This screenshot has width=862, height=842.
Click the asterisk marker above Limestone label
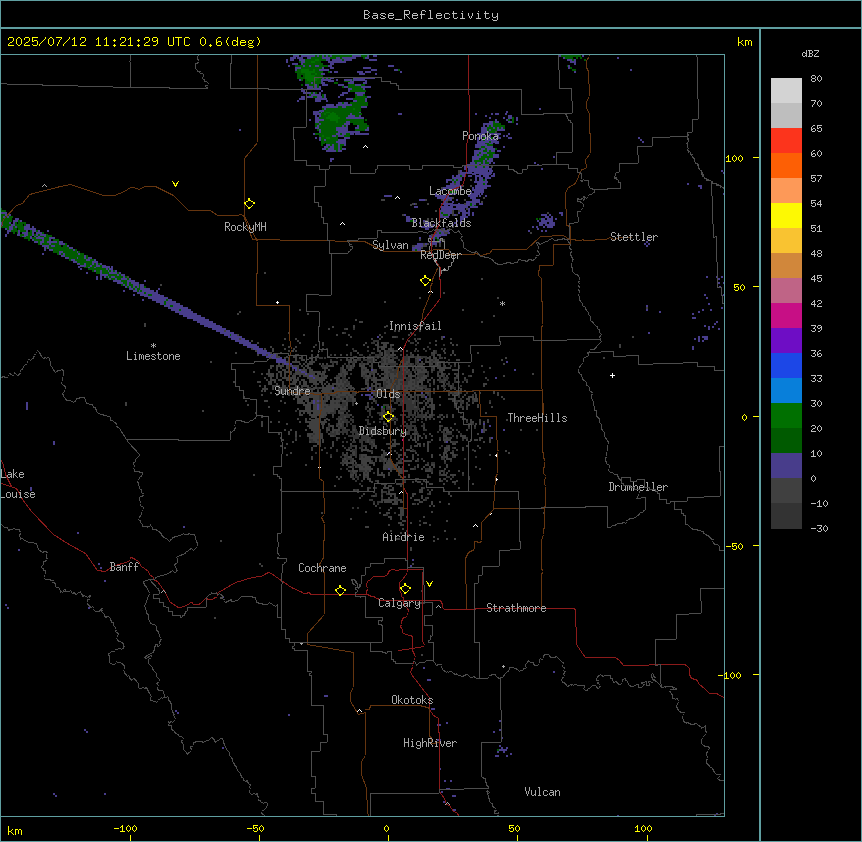pos(153,346)
